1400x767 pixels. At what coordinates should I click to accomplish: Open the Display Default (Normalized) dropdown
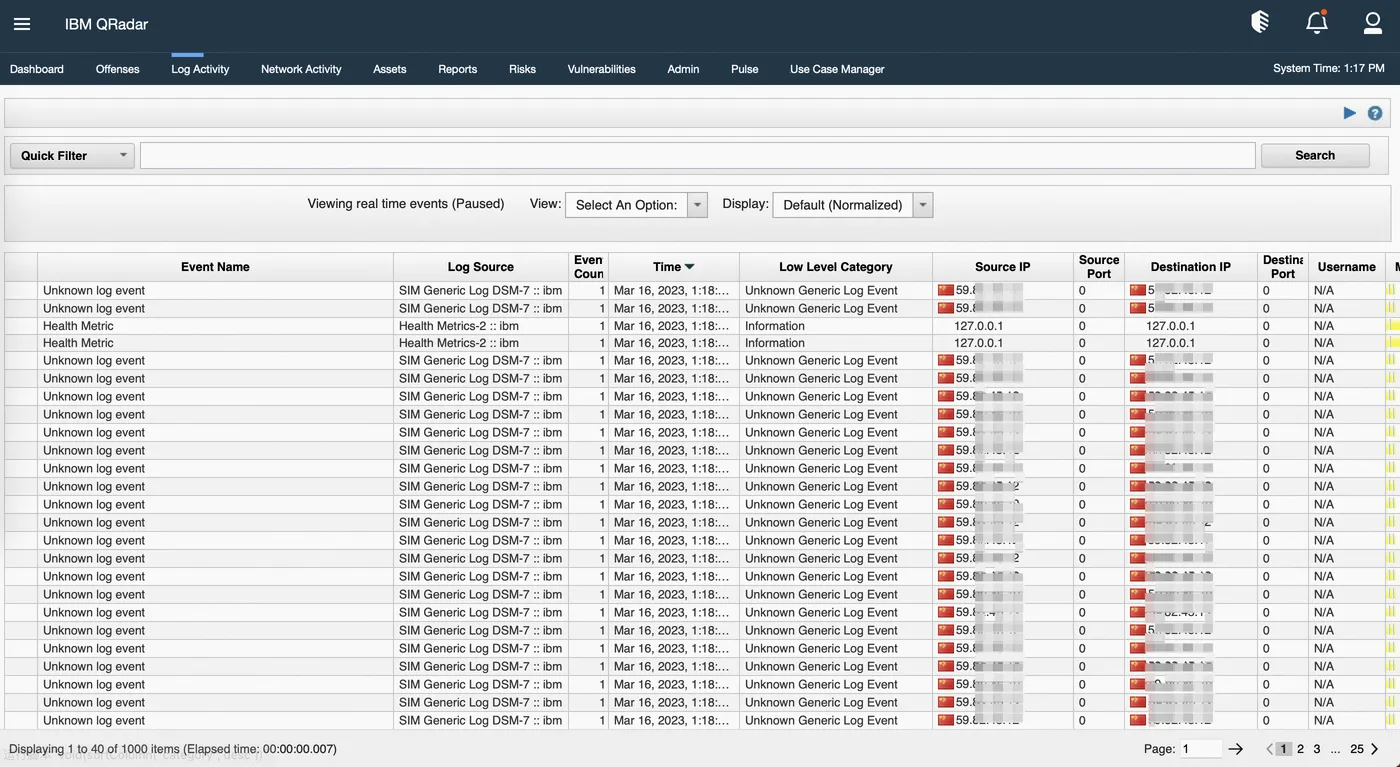(853, 205)
